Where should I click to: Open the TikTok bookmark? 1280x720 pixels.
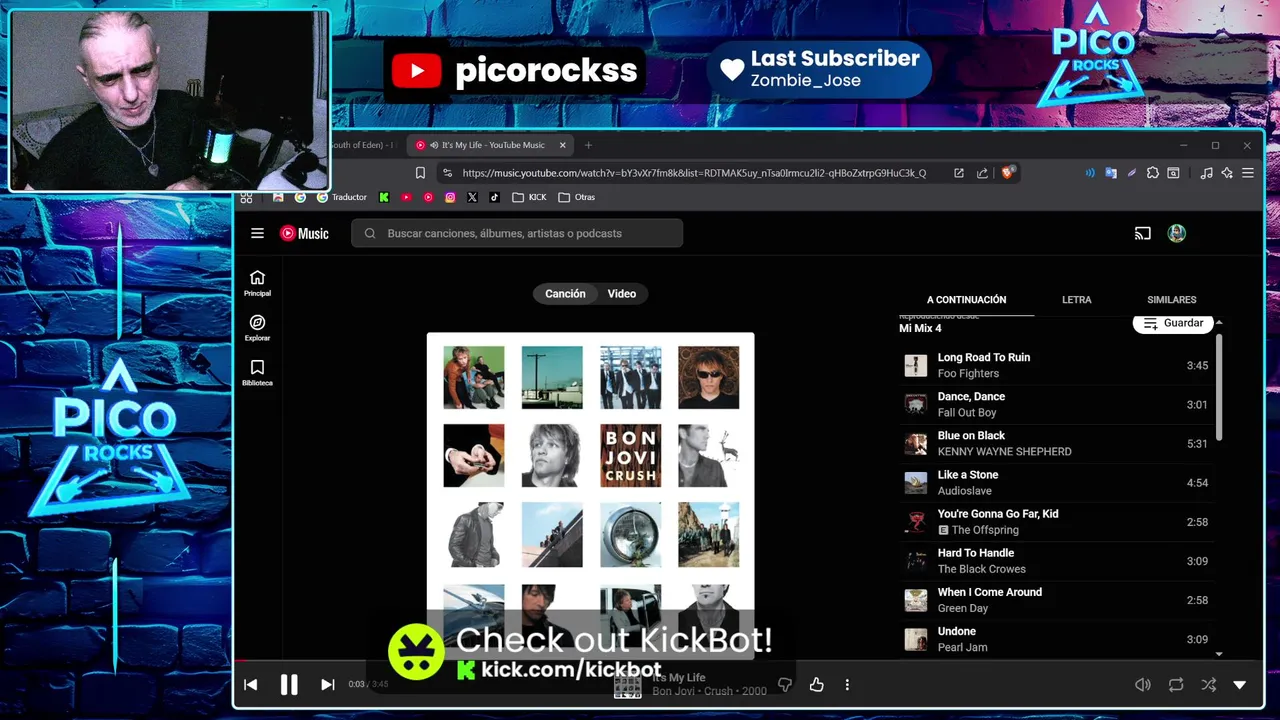pyautogui.click(x=494, y=197)
